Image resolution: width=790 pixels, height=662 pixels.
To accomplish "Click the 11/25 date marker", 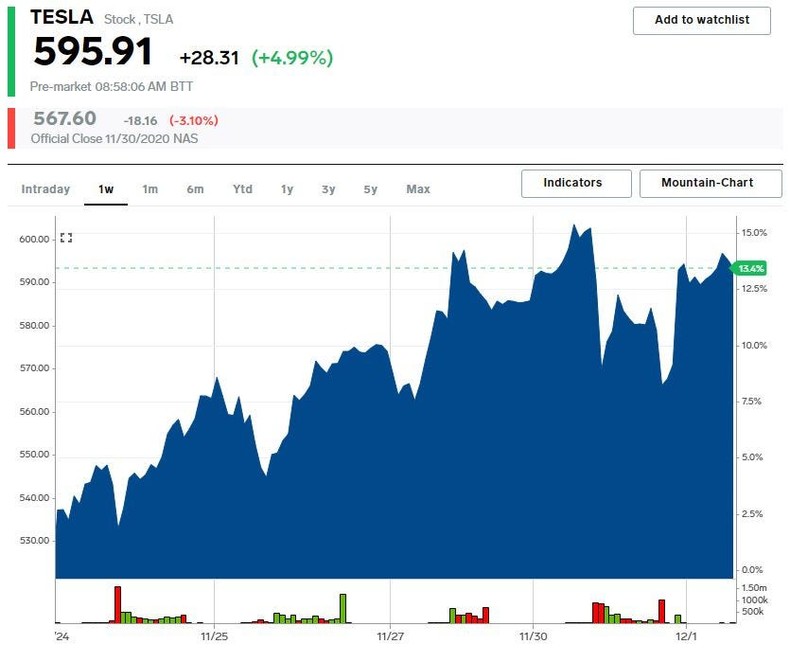I will tap(215, 635).
